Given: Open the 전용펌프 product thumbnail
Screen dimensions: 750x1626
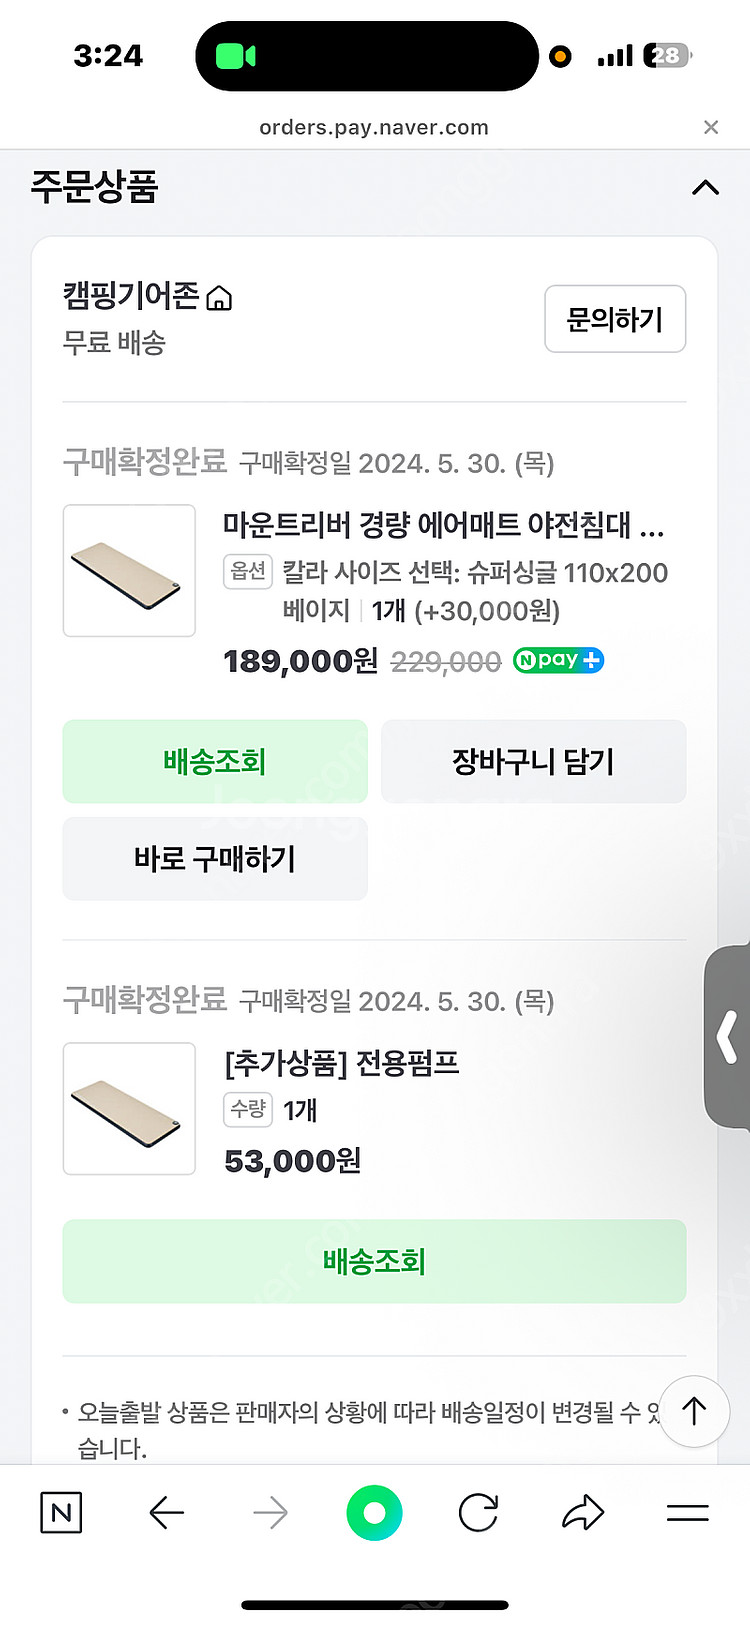Looking at the screenshot, I should (x=129, y=1108).
